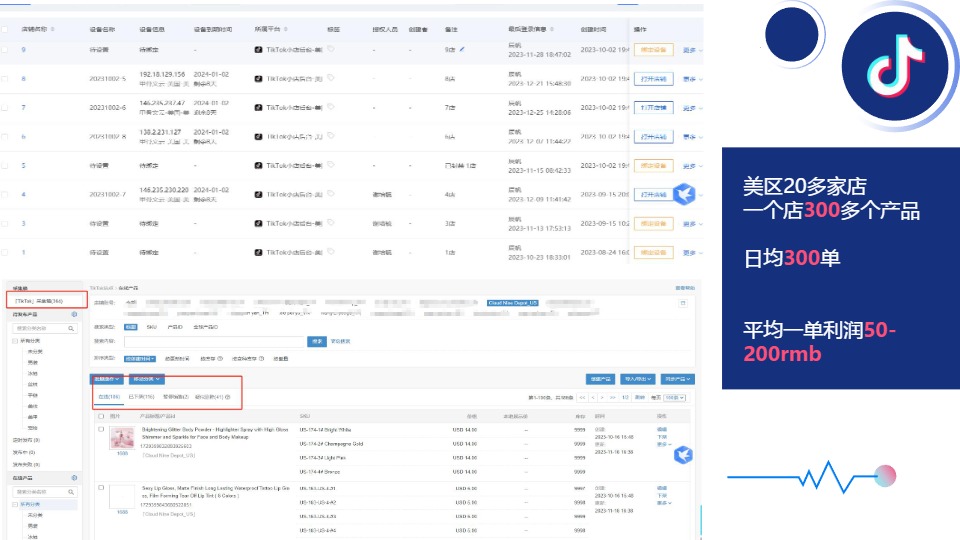Open the 'more' dropdown for store 9

pyautogui.click(x=692, y=50)
